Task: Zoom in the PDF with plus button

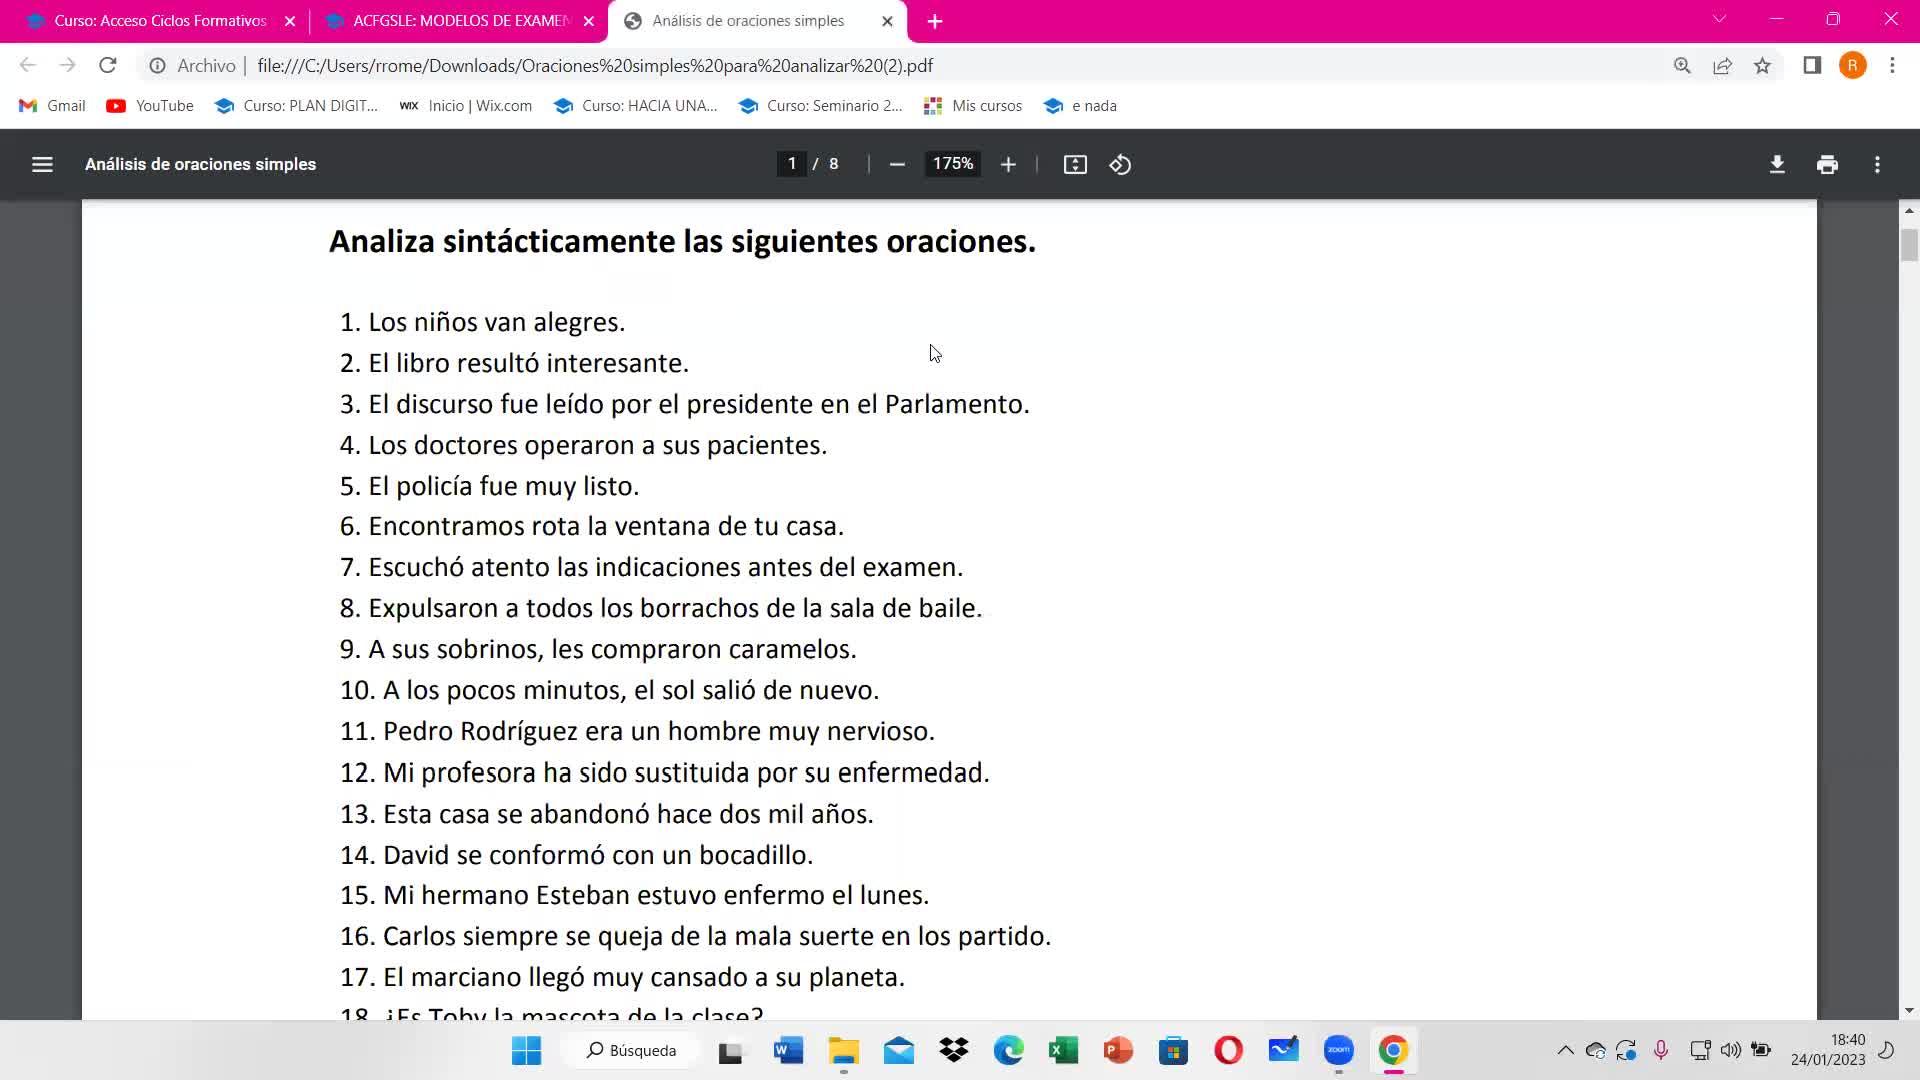Action: pyautogui.click(x=1008, y=164)
